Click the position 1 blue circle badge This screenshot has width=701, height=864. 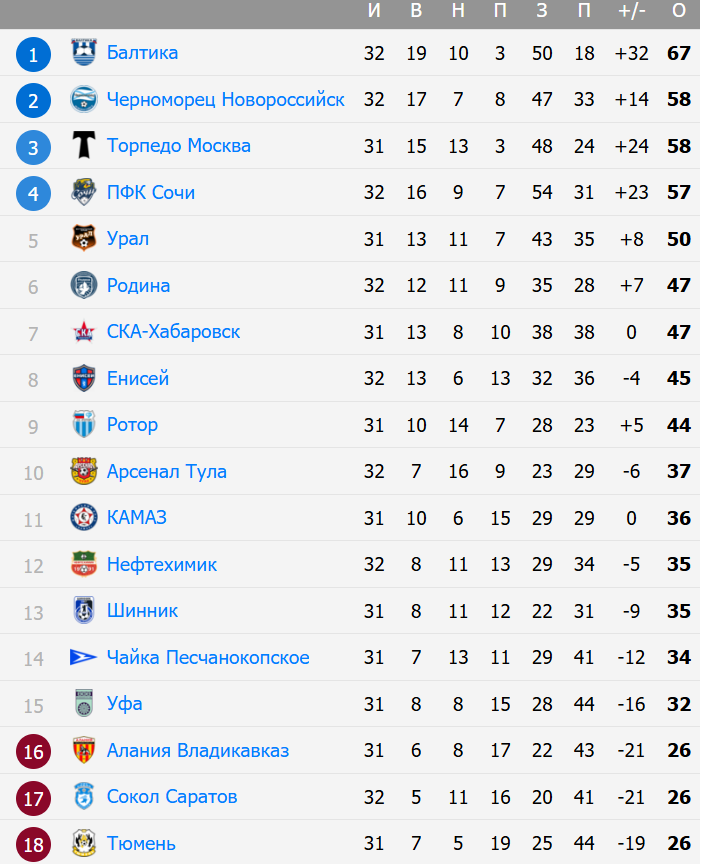click(x=33, y=55)
